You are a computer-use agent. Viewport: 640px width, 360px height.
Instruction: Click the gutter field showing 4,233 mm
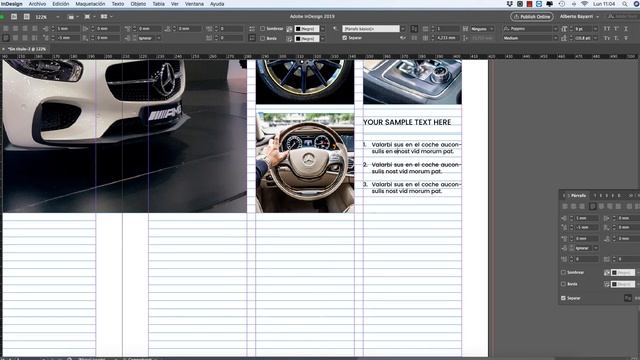pyautogui.click(x=447, y=38)
